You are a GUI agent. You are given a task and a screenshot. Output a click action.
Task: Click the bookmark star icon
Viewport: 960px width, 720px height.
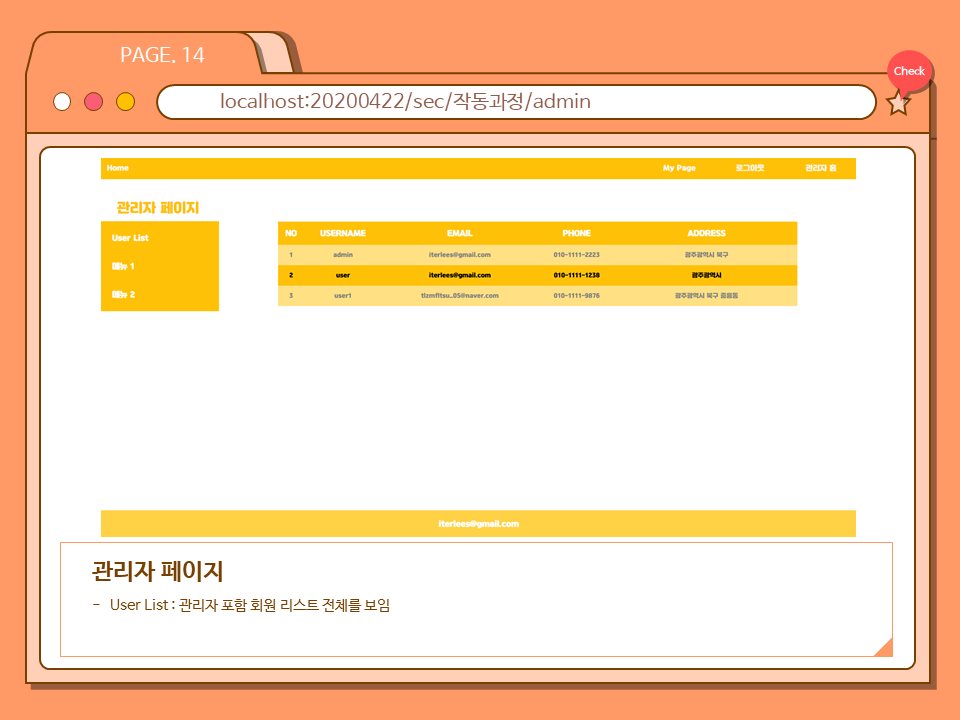pyautogui.click(x=898, y=103)
